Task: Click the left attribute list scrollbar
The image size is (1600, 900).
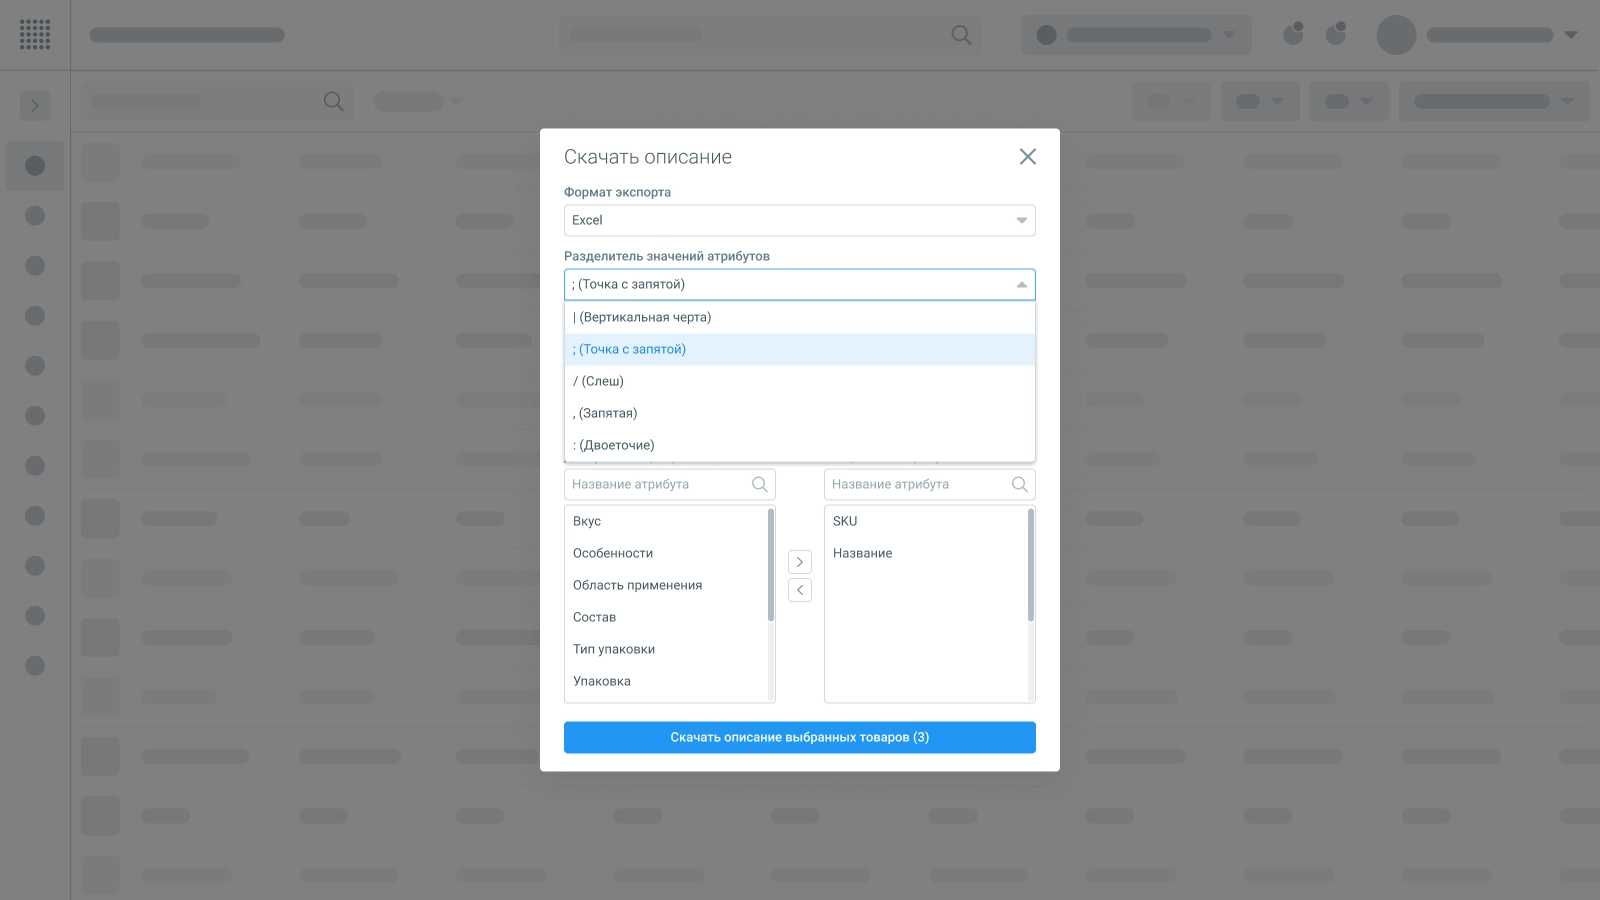Action: click(771, 566)
